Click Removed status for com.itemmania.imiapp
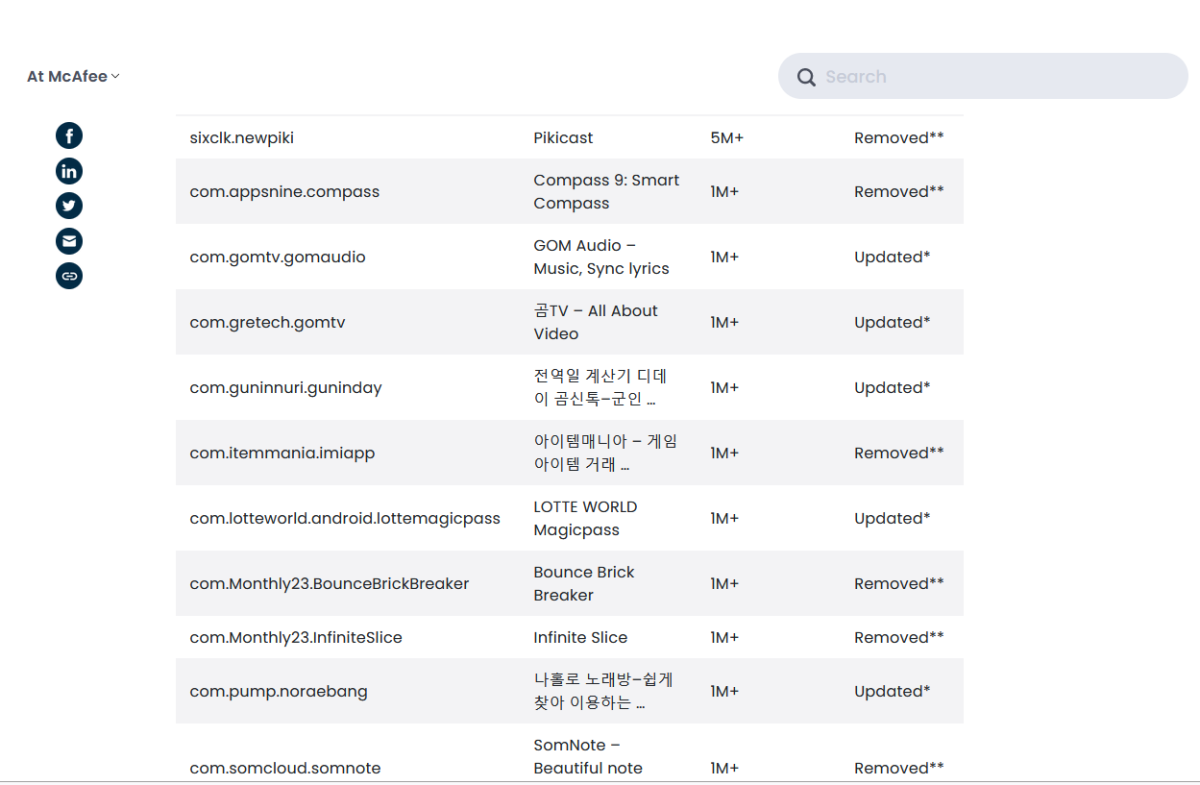This screenshot has height=785, width=1200. (x=898, y=453)
